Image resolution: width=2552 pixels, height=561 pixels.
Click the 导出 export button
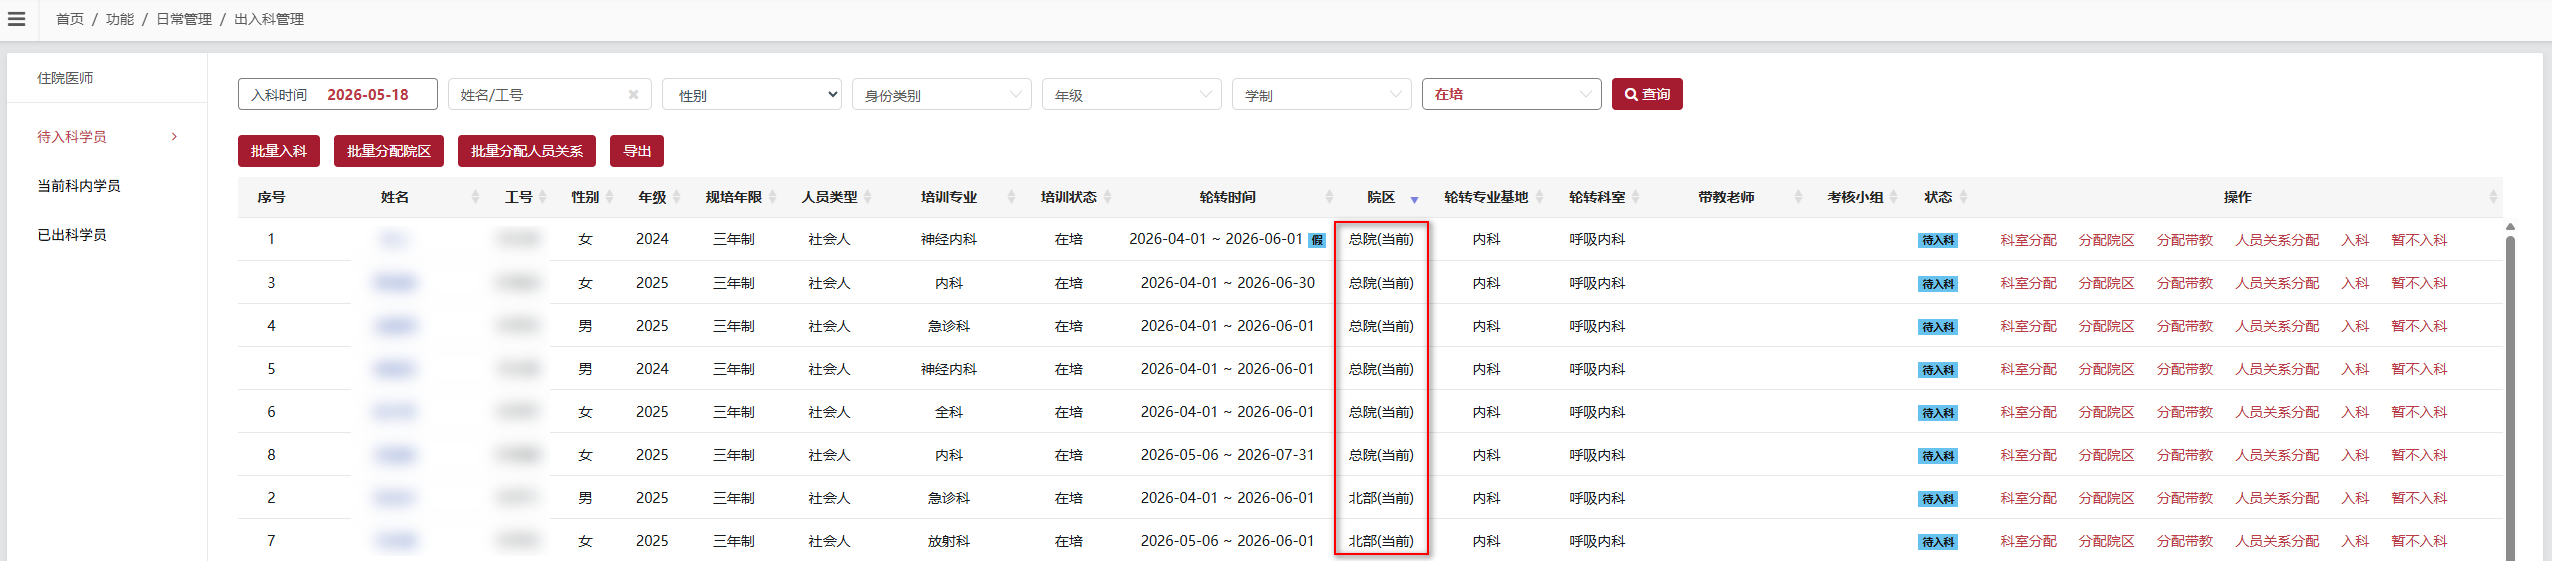[x=637, y=151]
